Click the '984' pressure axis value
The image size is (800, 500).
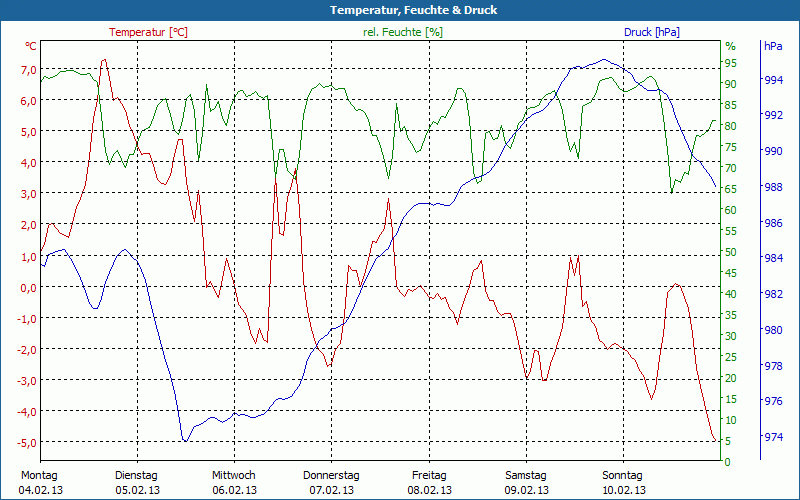point(774,259)
